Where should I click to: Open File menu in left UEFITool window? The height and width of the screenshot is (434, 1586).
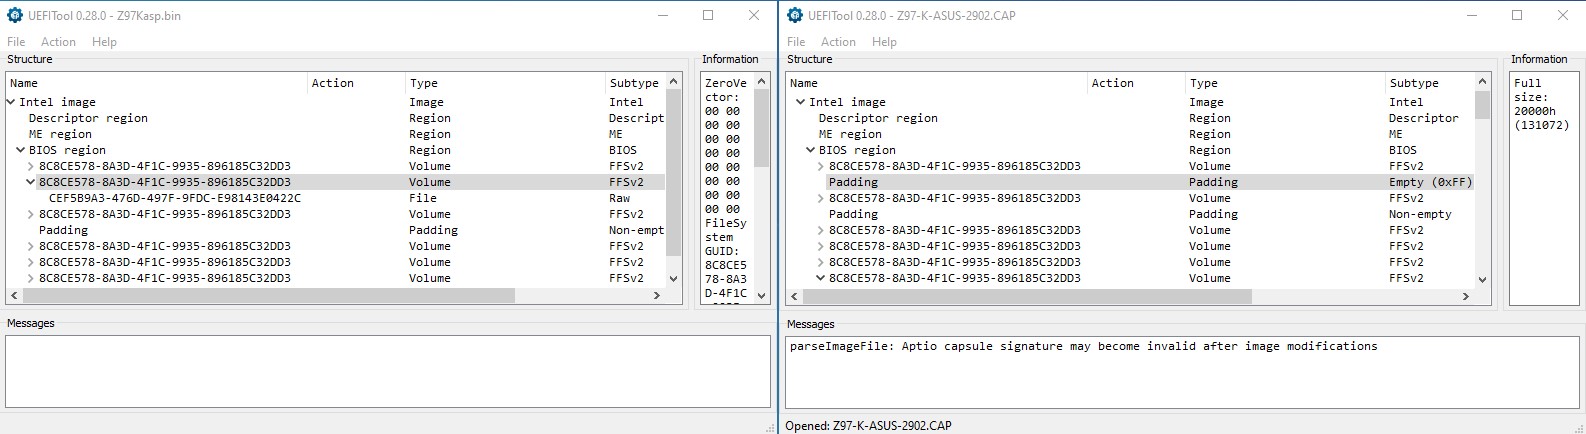[16, 42]
